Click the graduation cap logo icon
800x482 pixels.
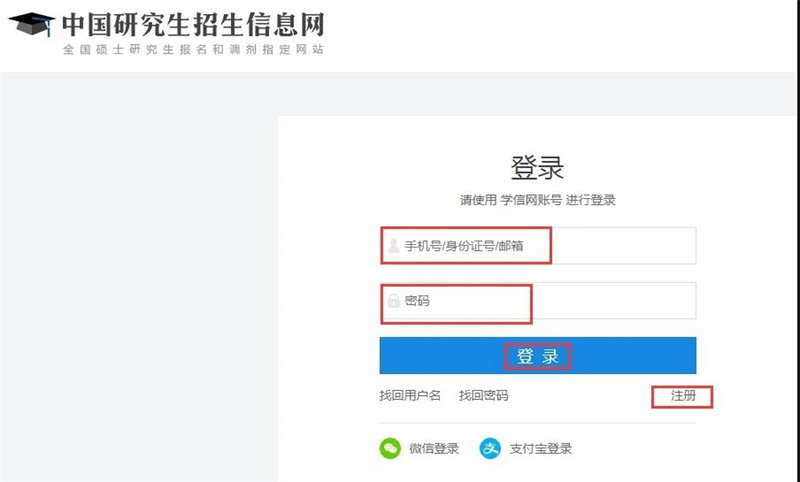tap(32, 24)
